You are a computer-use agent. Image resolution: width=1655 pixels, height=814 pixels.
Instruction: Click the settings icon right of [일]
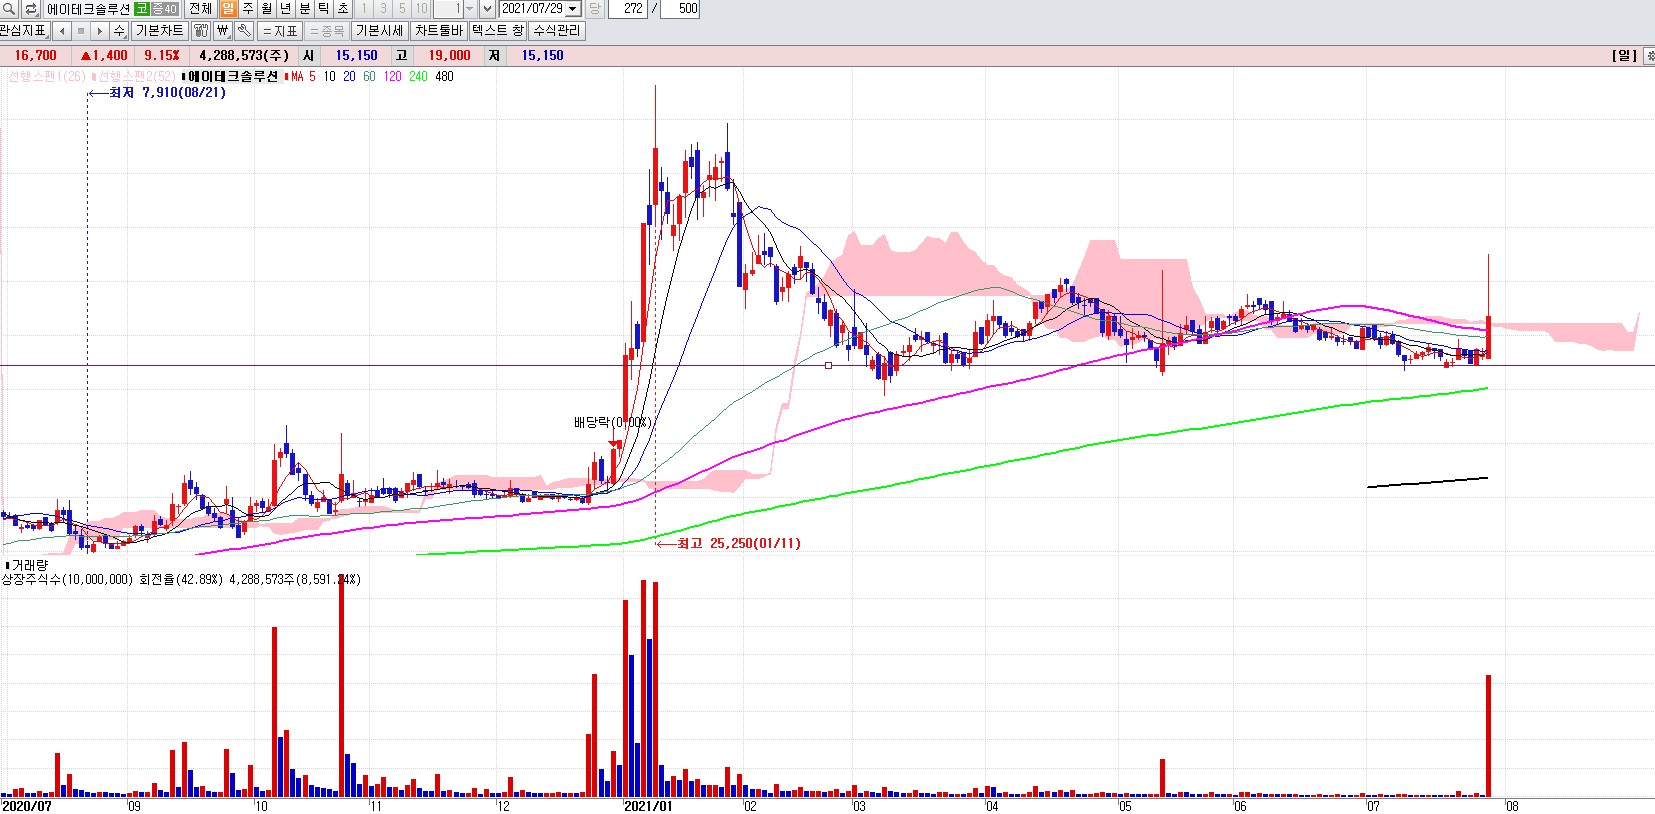[1648, 56]
